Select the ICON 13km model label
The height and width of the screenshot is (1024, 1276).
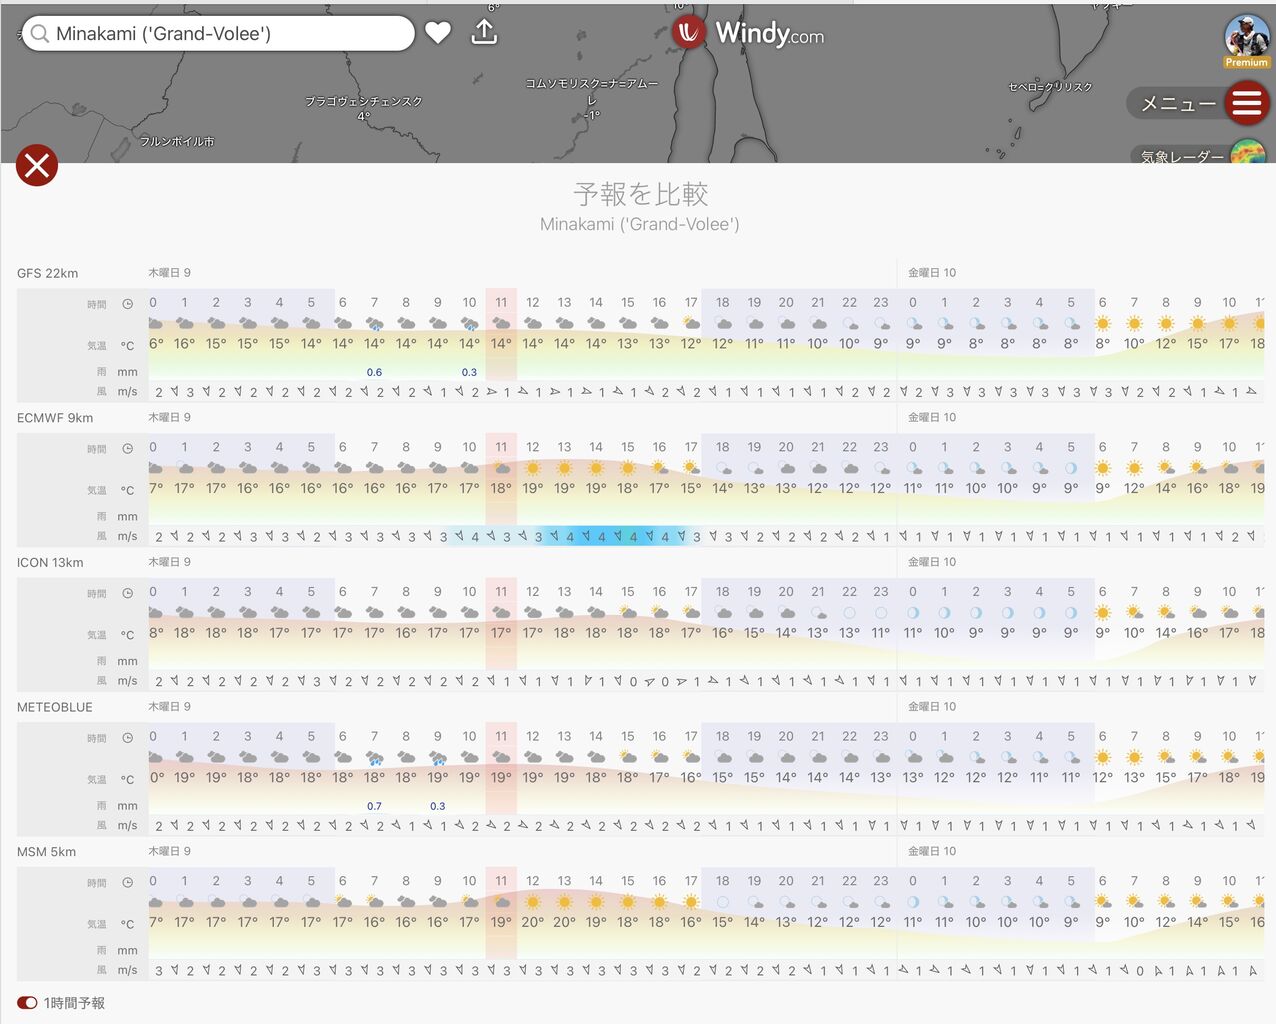tap(50, 563)
